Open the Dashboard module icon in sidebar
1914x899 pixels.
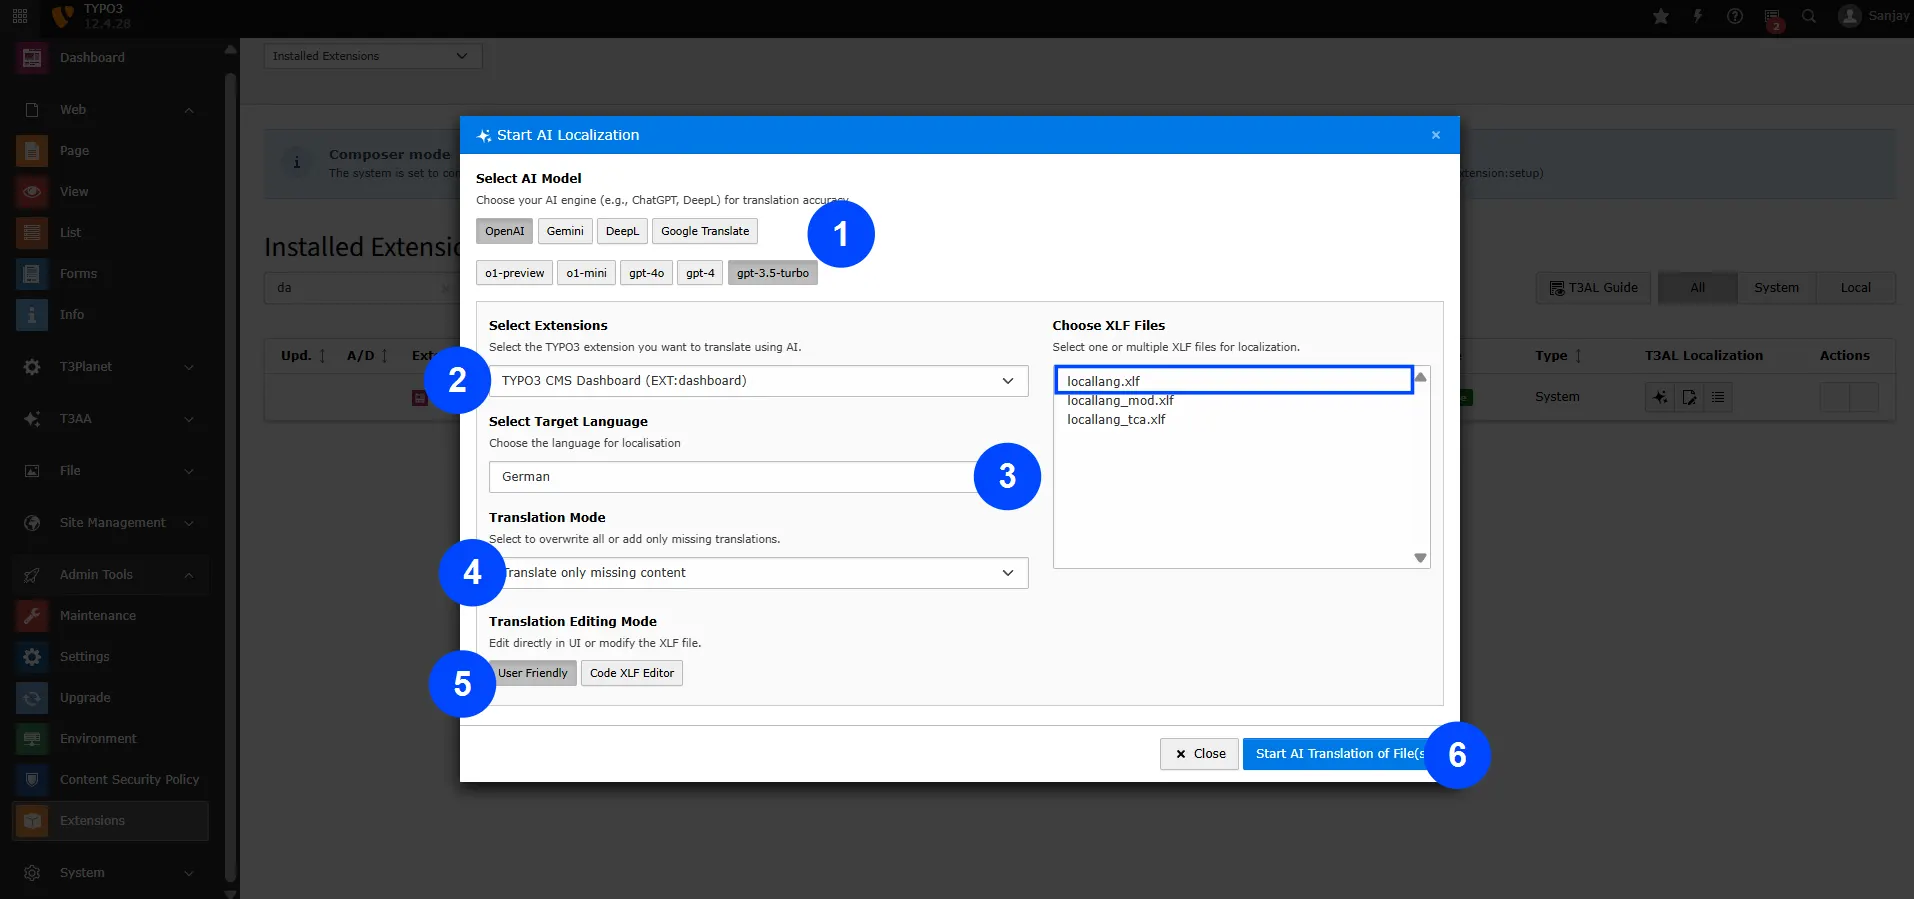click(x=32, y=58)
